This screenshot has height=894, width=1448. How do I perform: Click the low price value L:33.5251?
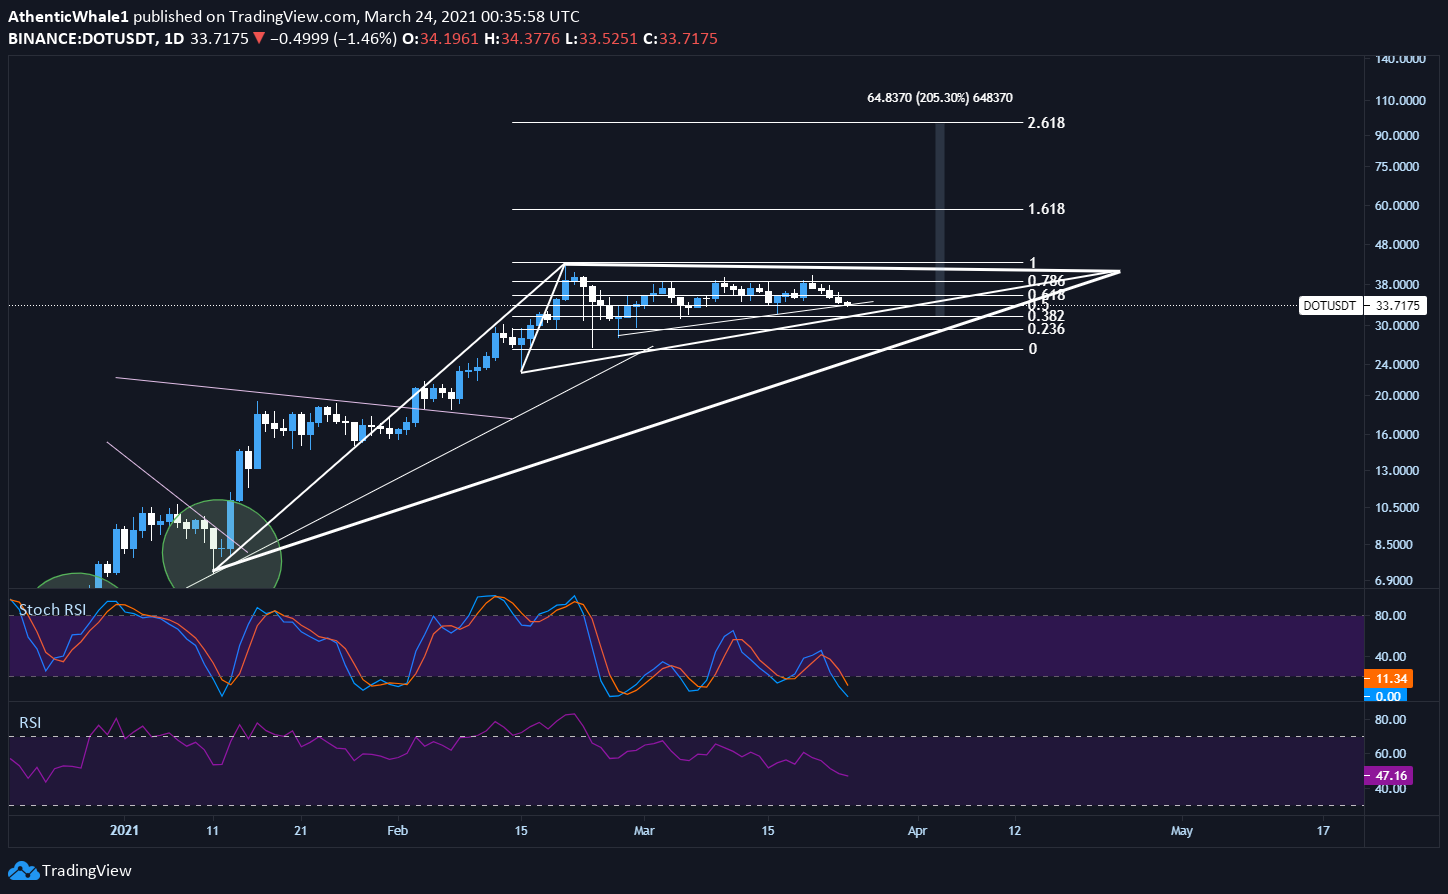600,39
